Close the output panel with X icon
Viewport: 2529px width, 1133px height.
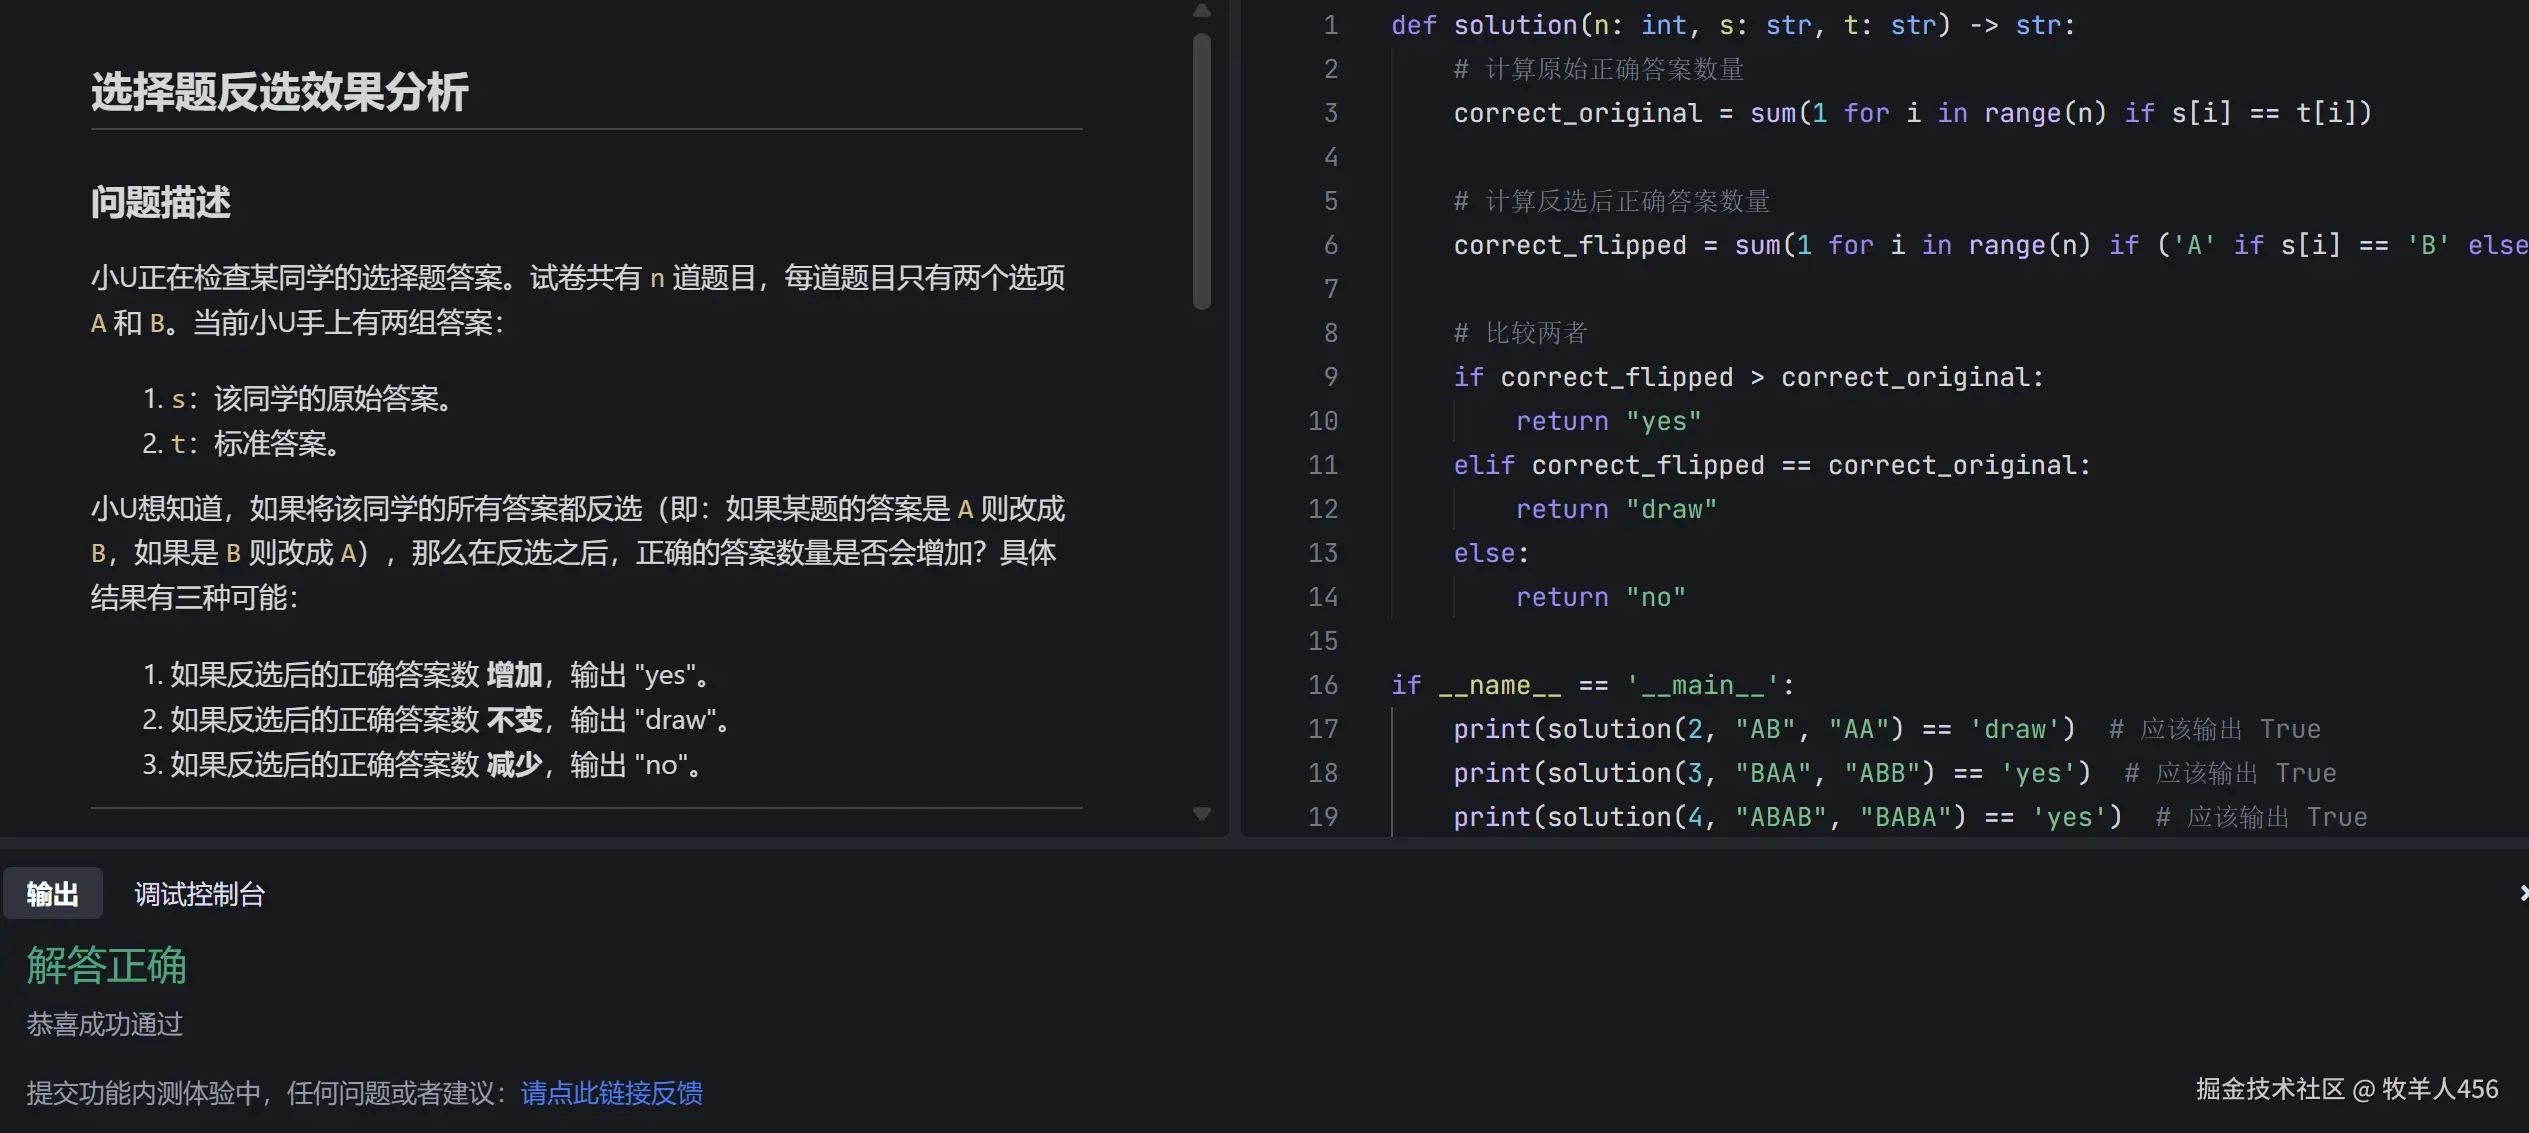point(2522,893)
